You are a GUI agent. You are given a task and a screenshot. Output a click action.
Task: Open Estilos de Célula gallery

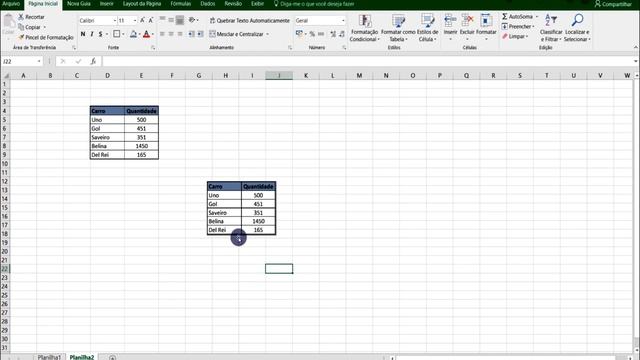[x=427, y=28]
